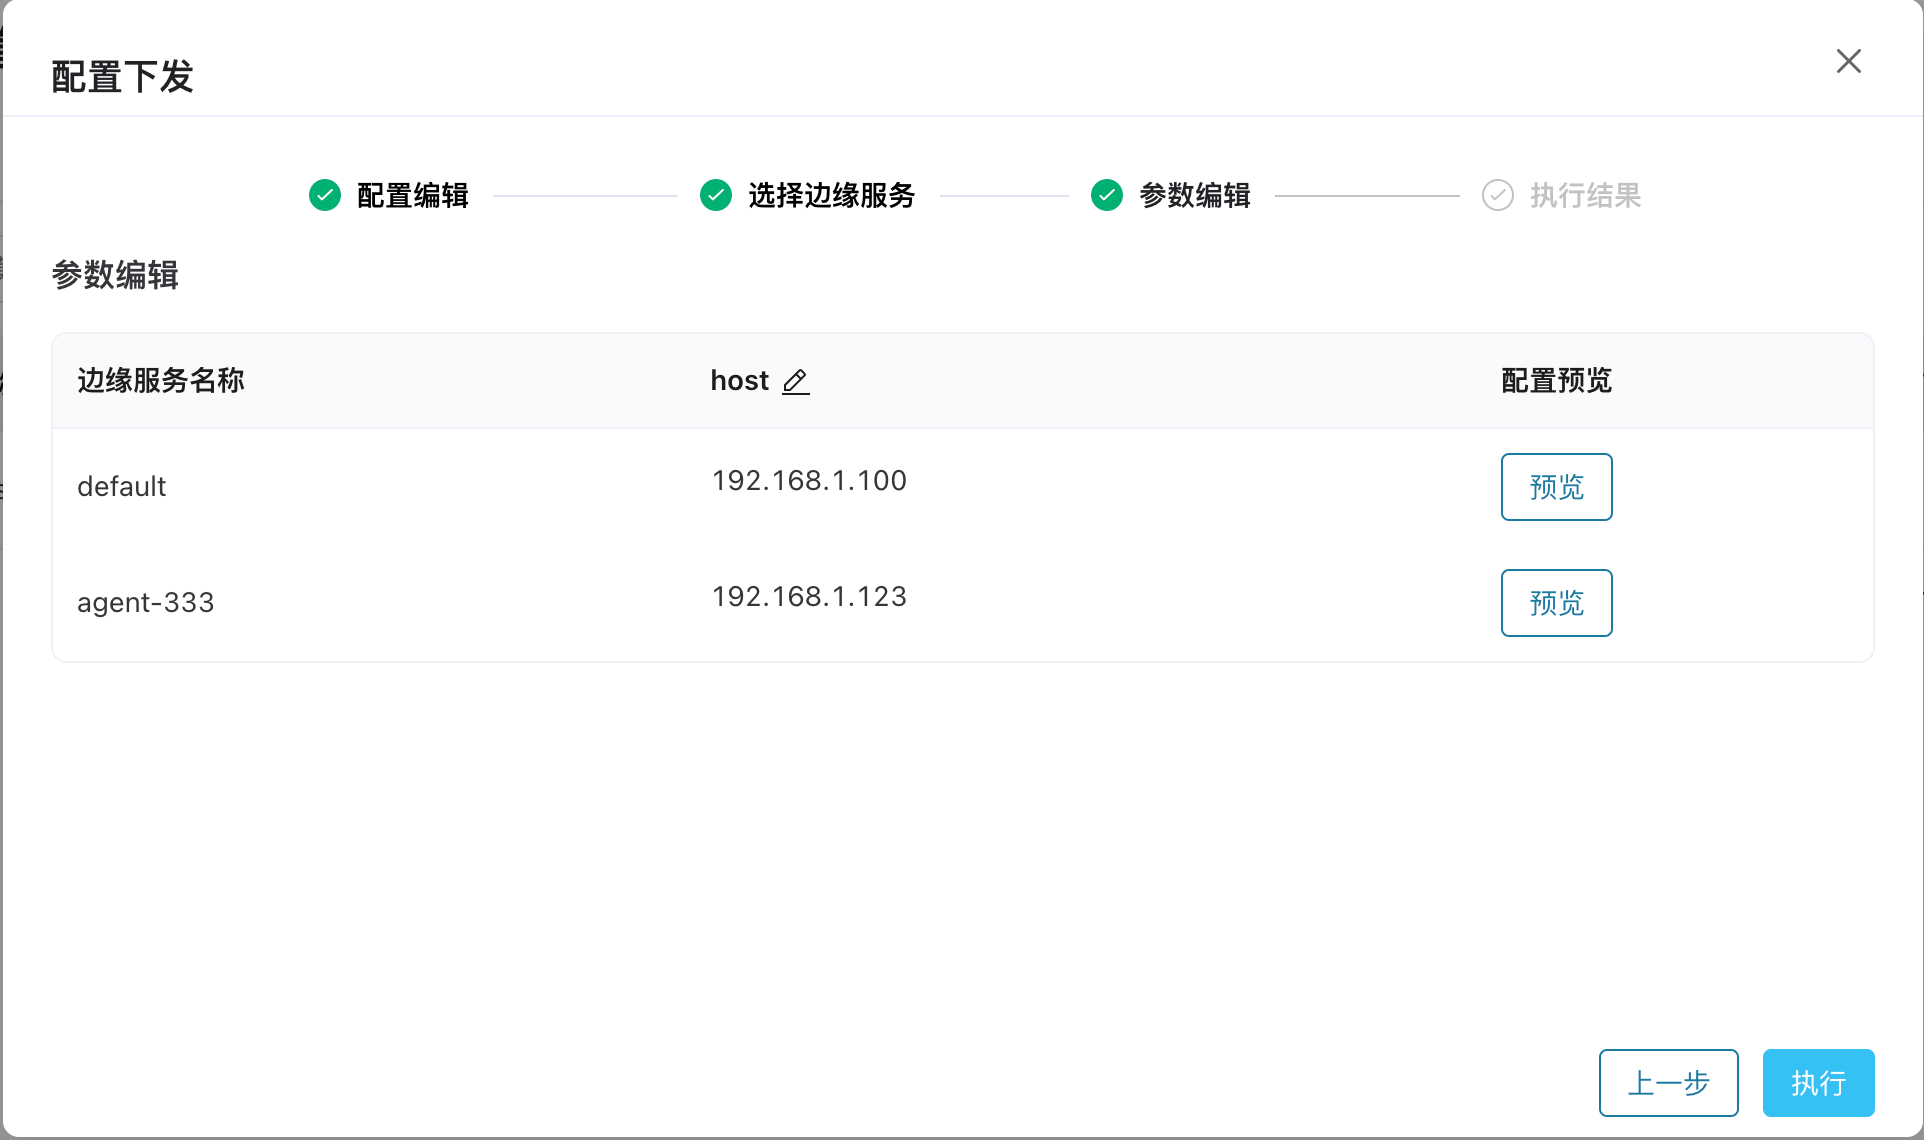The image size is (1924, 1140).
Task: Click the grey 执行结果 step circle icon
Action: (1497, 195)
